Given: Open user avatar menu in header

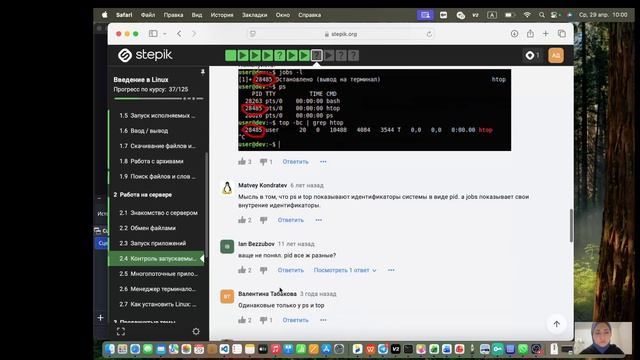Looking at the screenshot, I should pos(556,56).
